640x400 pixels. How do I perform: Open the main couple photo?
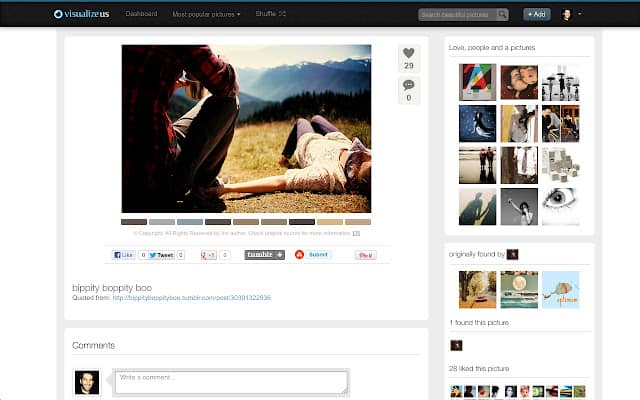(x=246, y=129)
